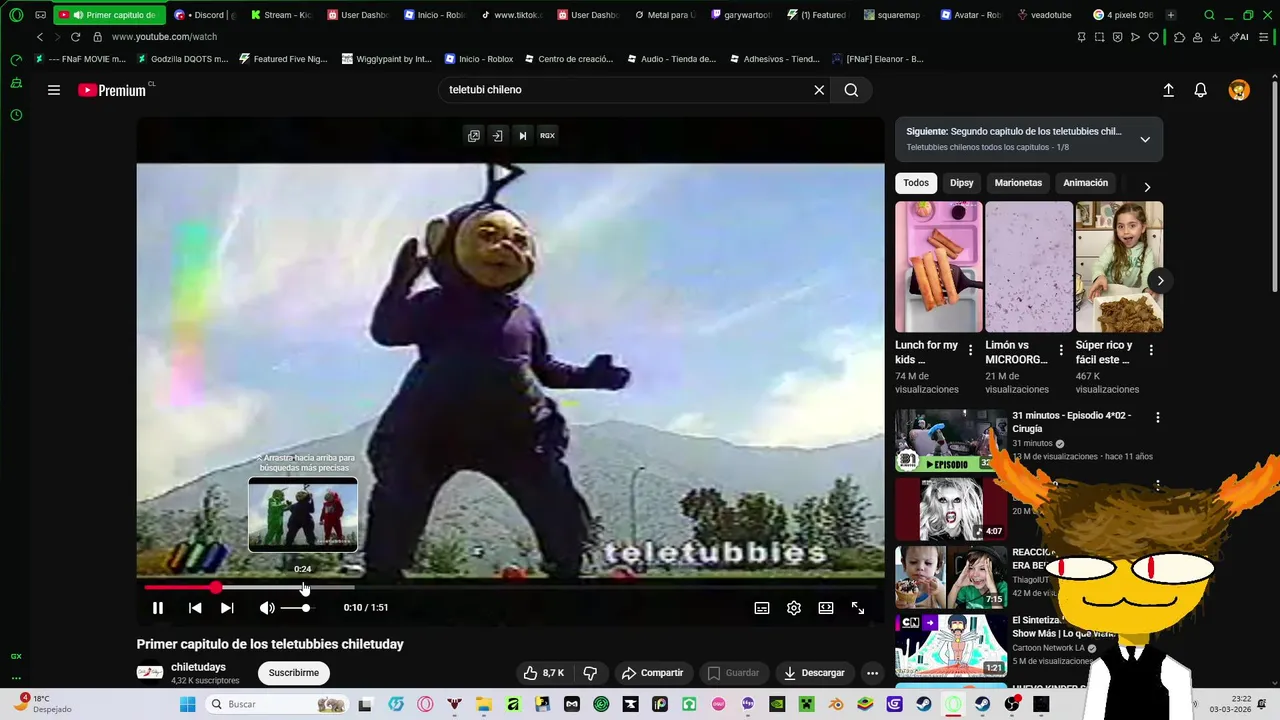The height and width of the screenshot is (720, 1280).
Task: Open the Windows Start menu
Action: pyautogui.click(x=187, y=704)
